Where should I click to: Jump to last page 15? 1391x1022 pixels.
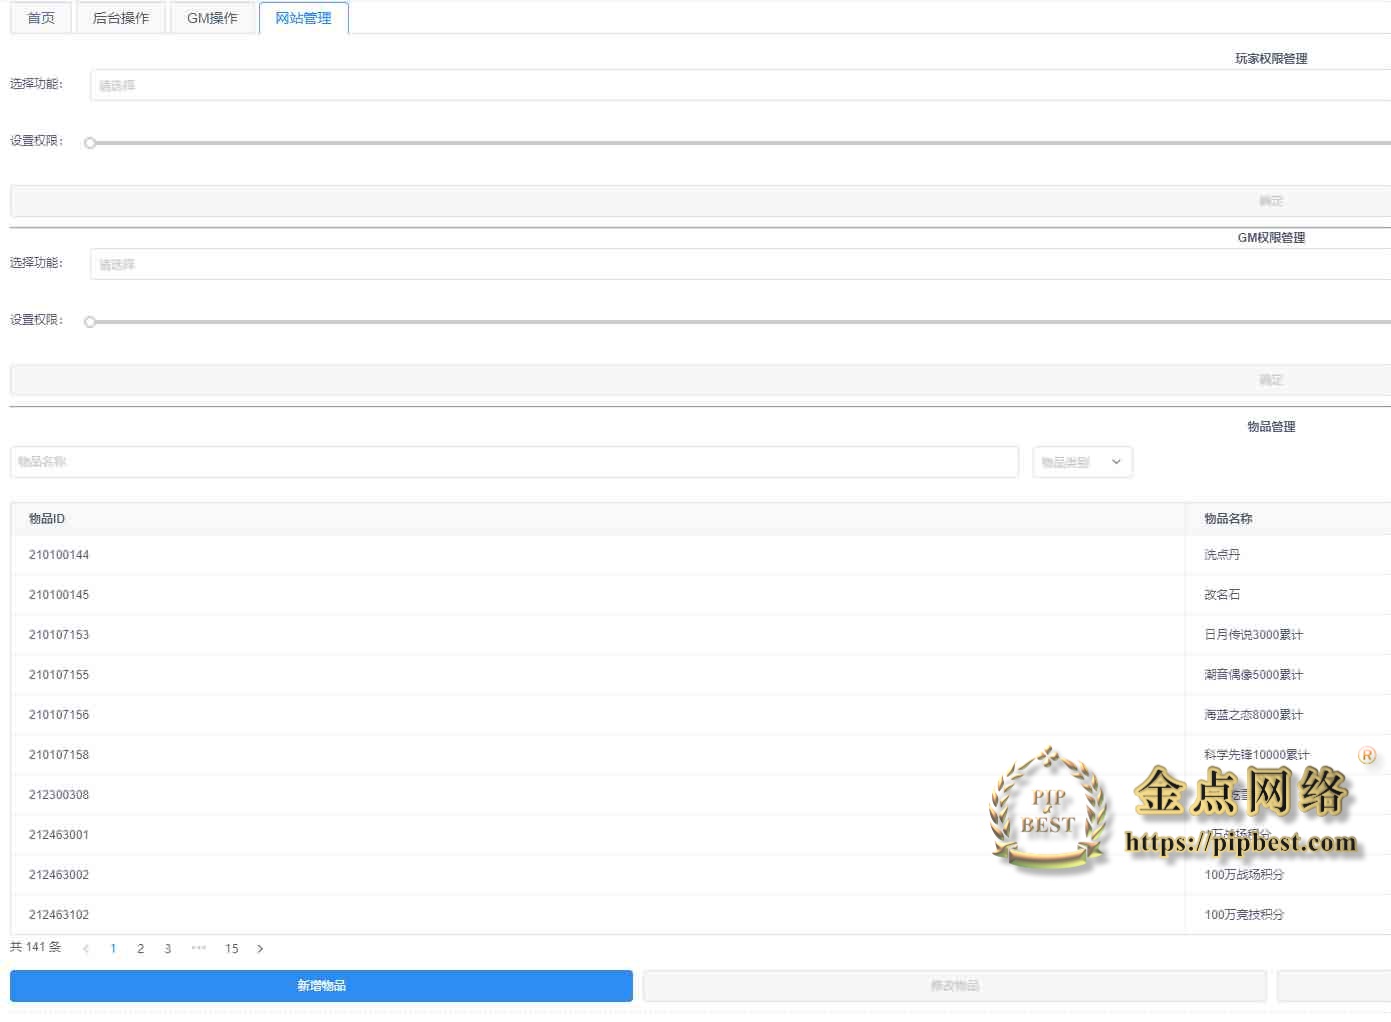[232, 949]
